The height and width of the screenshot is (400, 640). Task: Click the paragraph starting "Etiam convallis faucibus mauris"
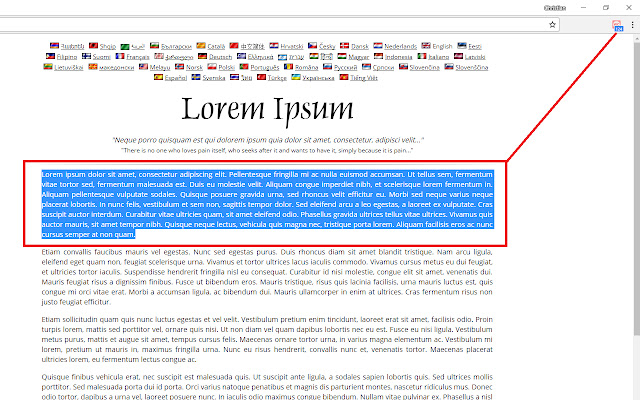[x=267, y=277]
